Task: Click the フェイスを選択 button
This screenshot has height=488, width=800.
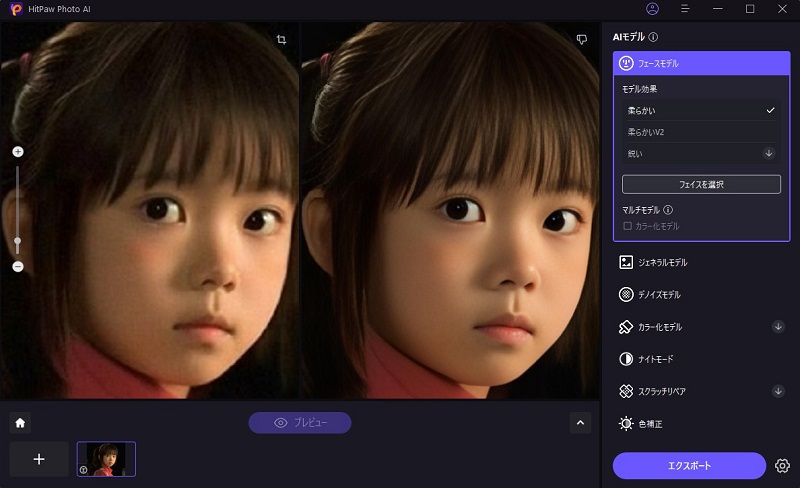Action: click(x=701, y=184)
